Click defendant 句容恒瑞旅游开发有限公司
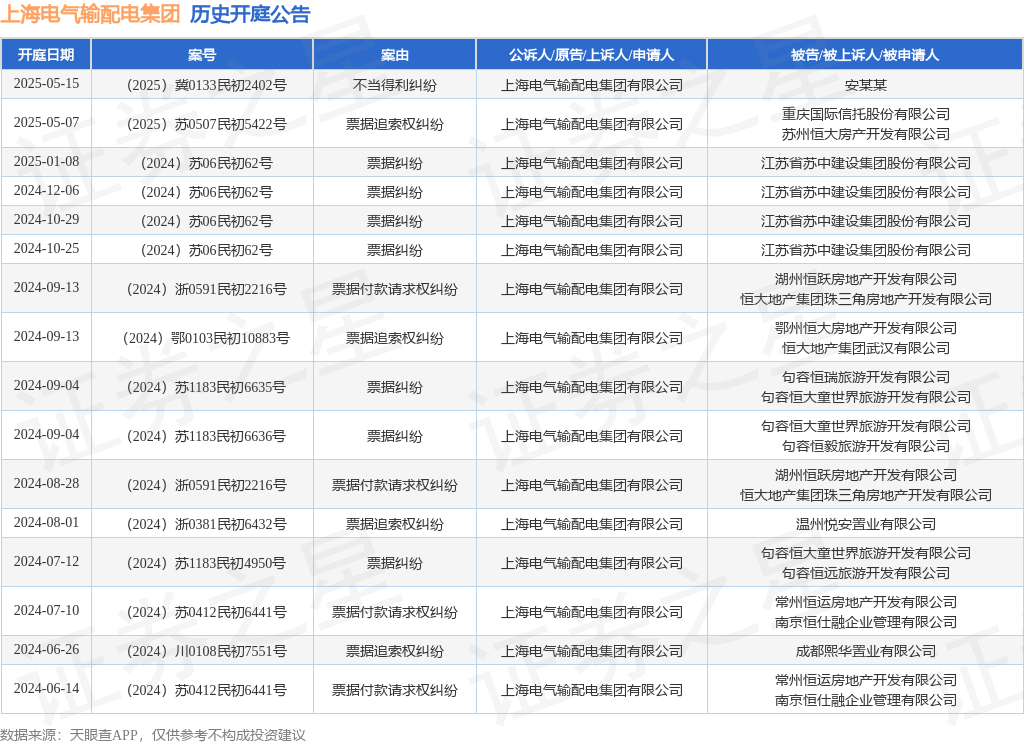 865,377
